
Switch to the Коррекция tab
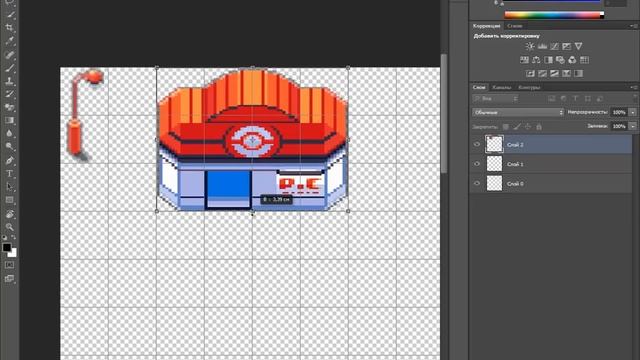coord(487,26)
